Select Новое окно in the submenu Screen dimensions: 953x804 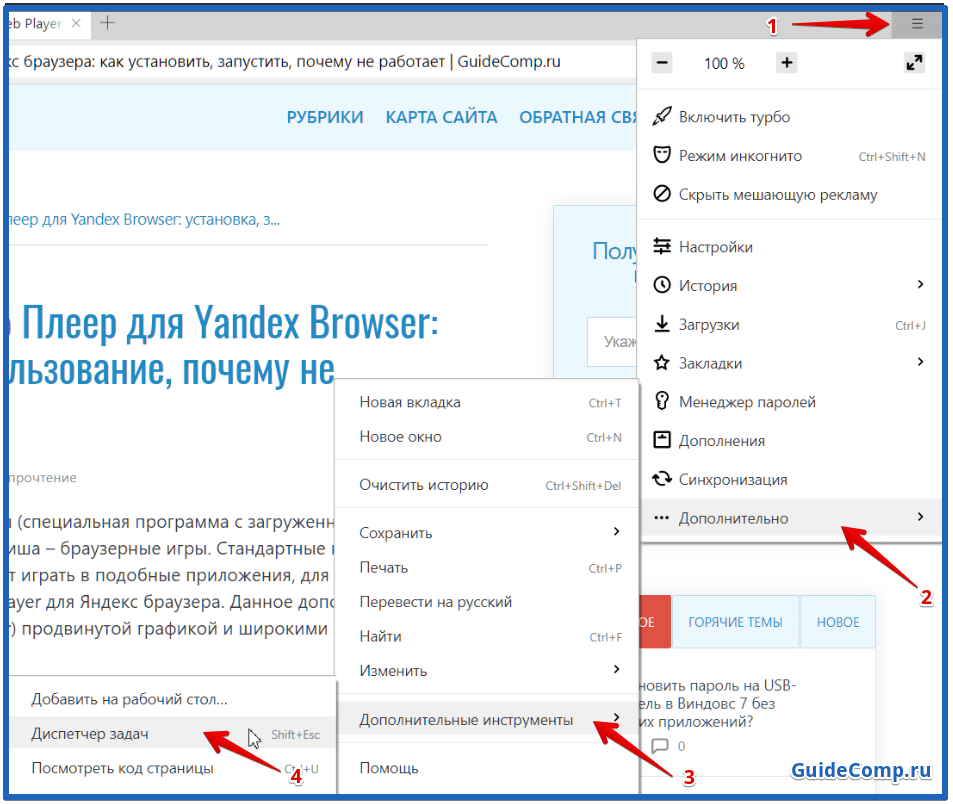(x=487, y=437)
